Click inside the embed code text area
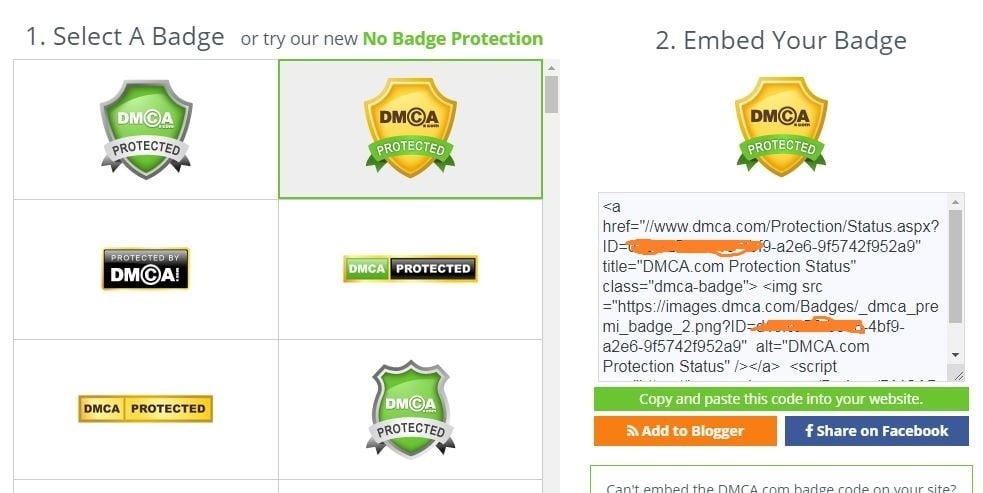The width and height of the screenshot is (983, 493). point(770,290)
